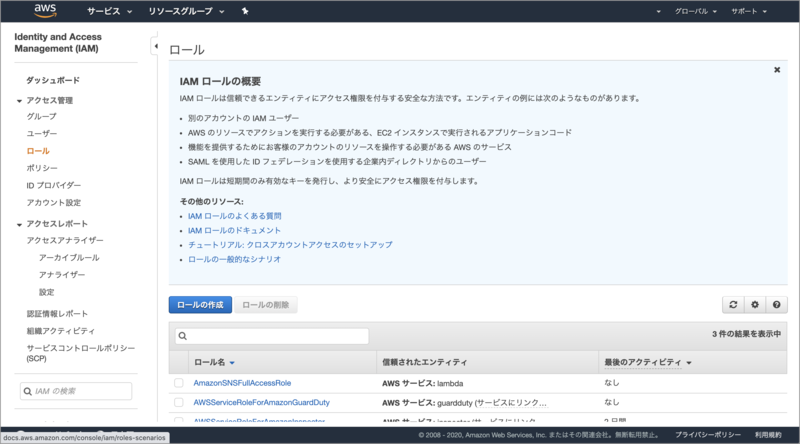Collapse the アクセスレポート section

(19, 225)
